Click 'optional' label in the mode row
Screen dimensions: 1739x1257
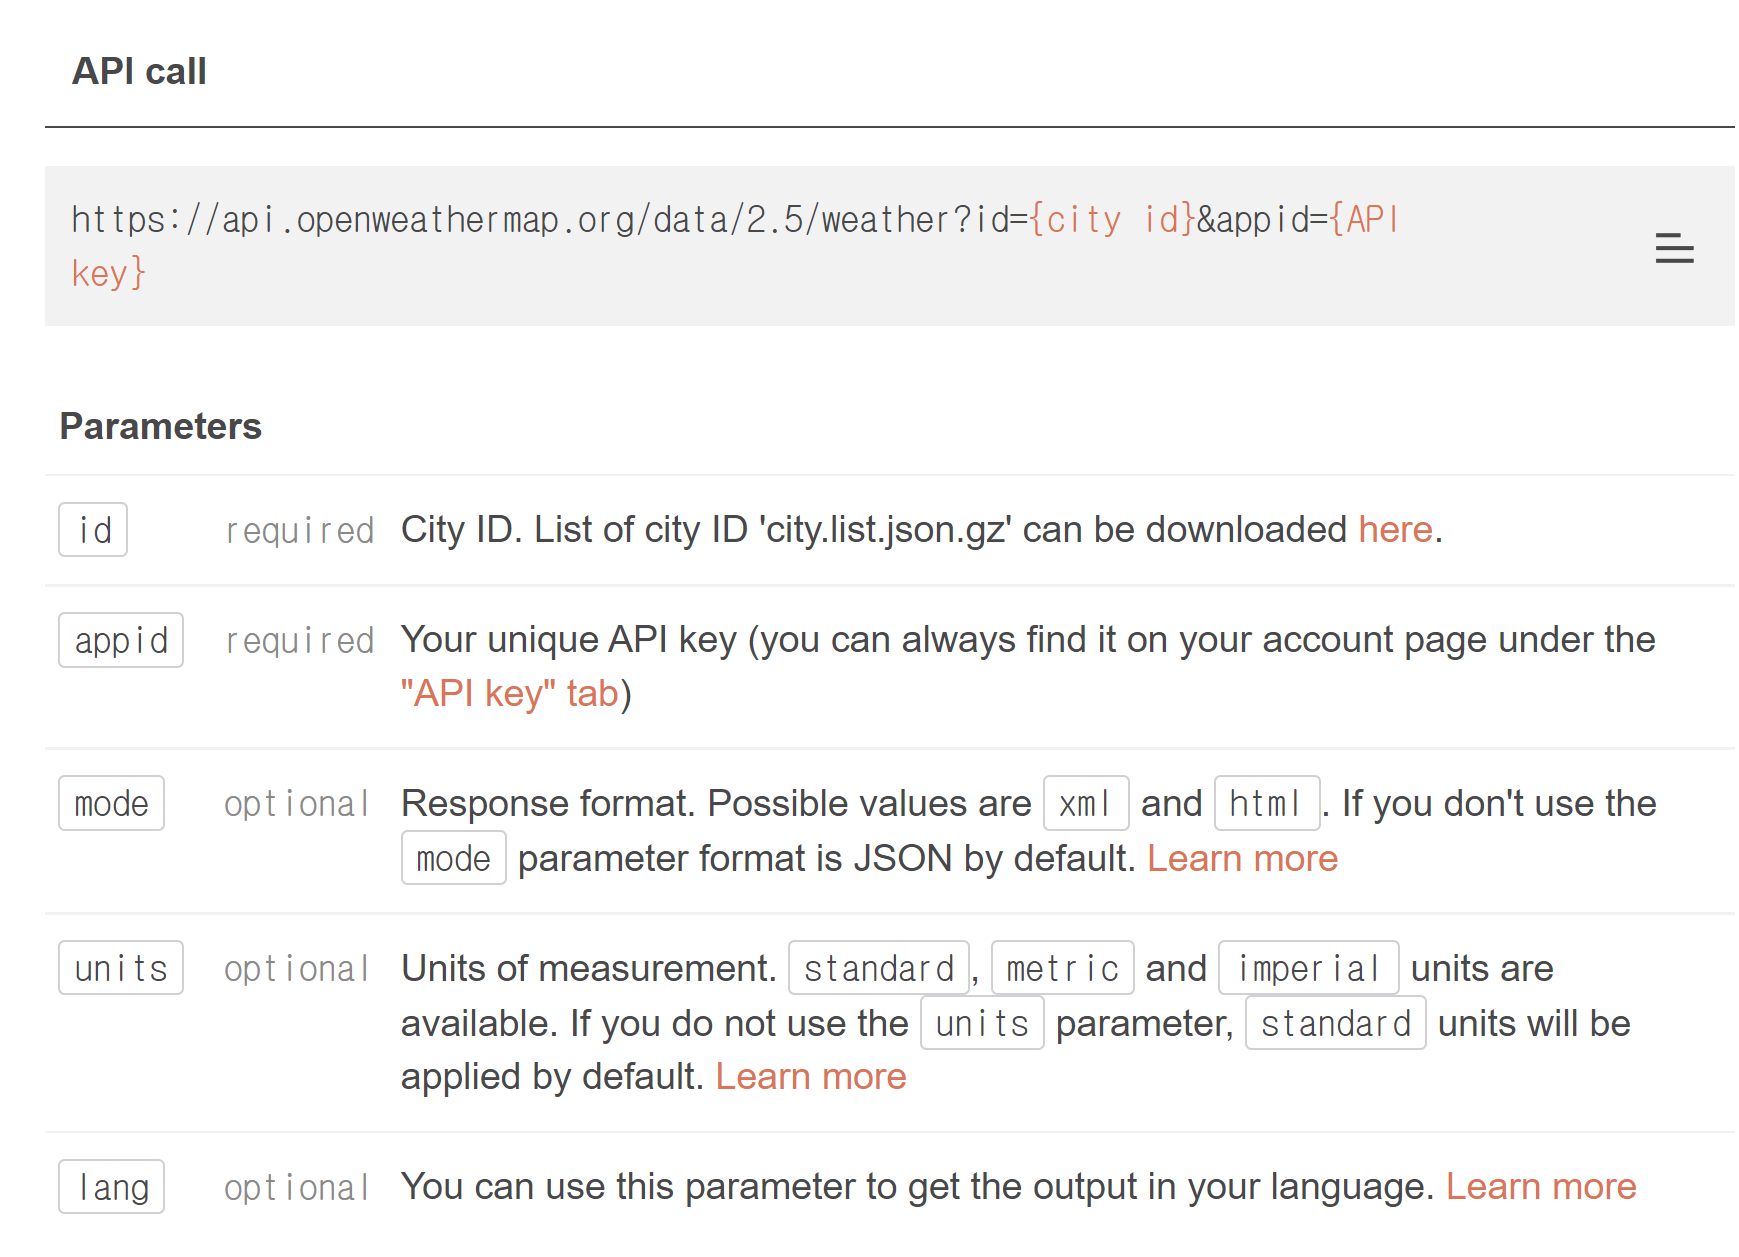pyautogui.click(x=297, y=805)
